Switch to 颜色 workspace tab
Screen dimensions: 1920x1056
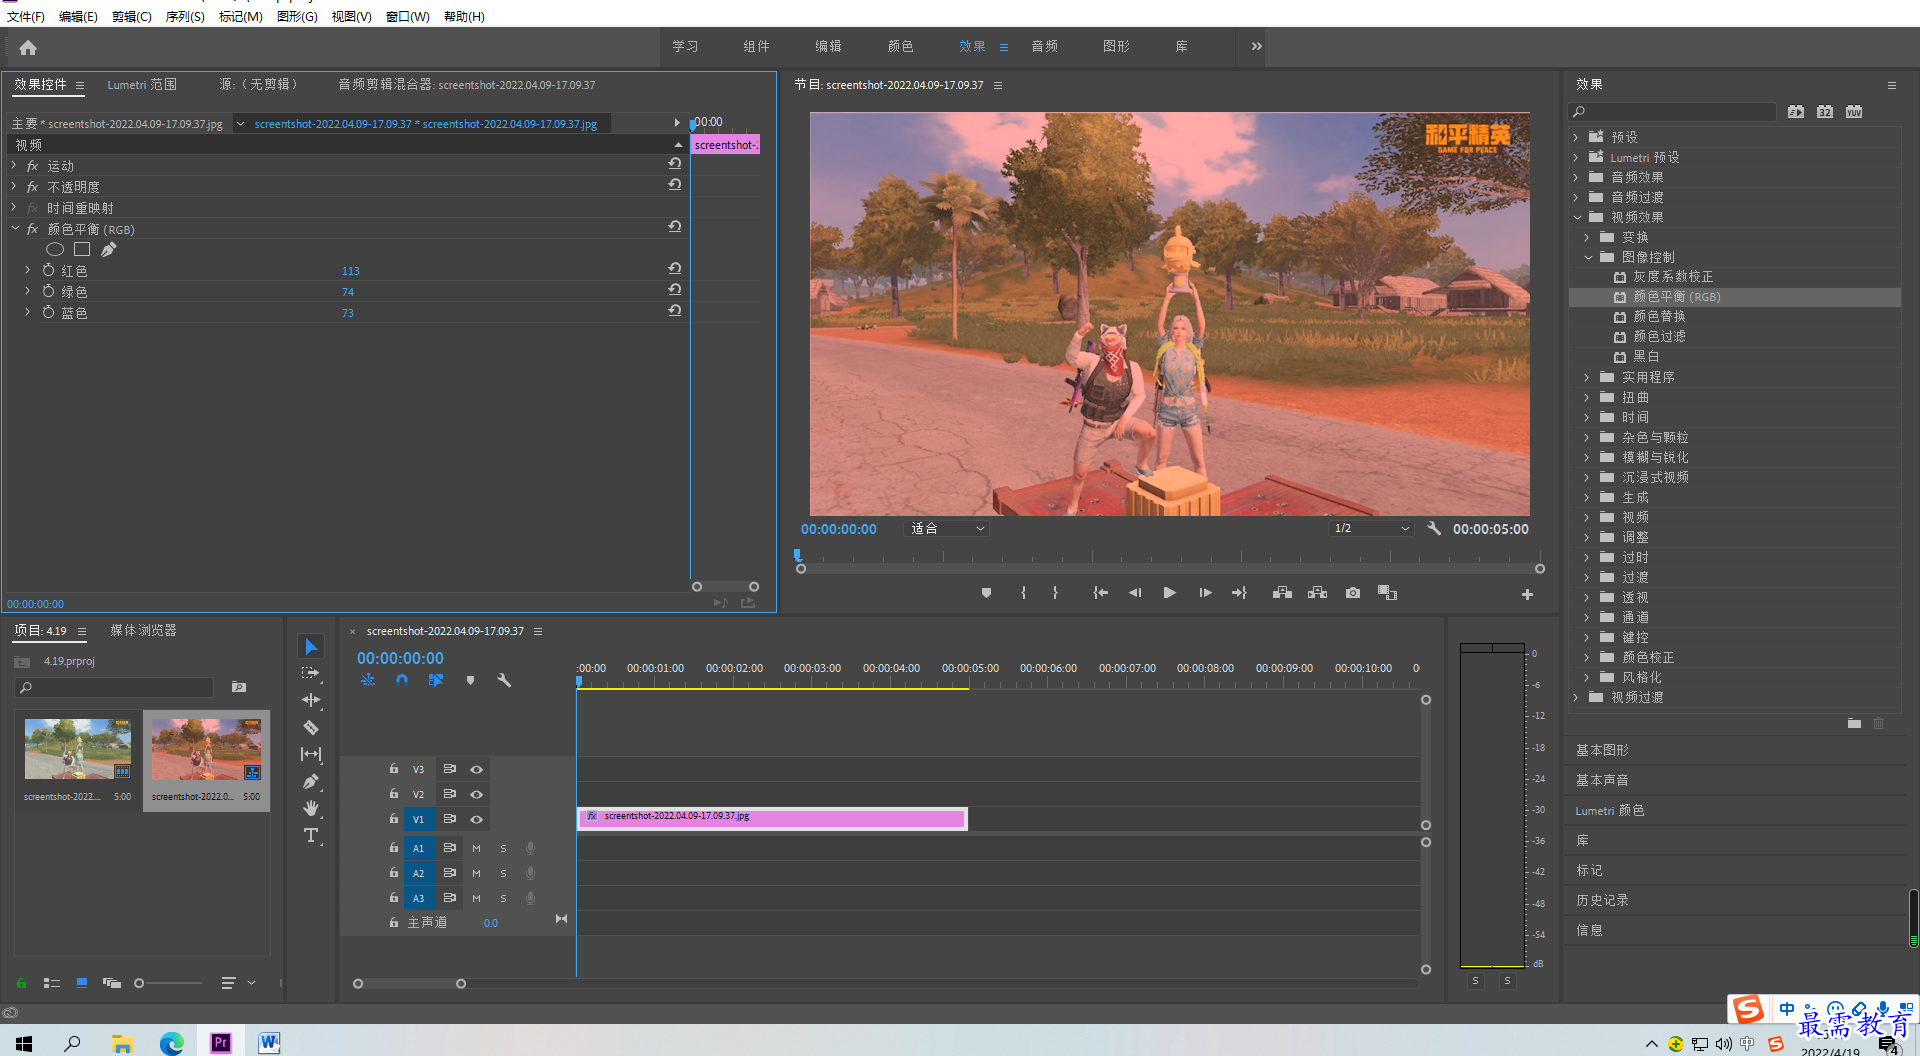pos(900,46)
